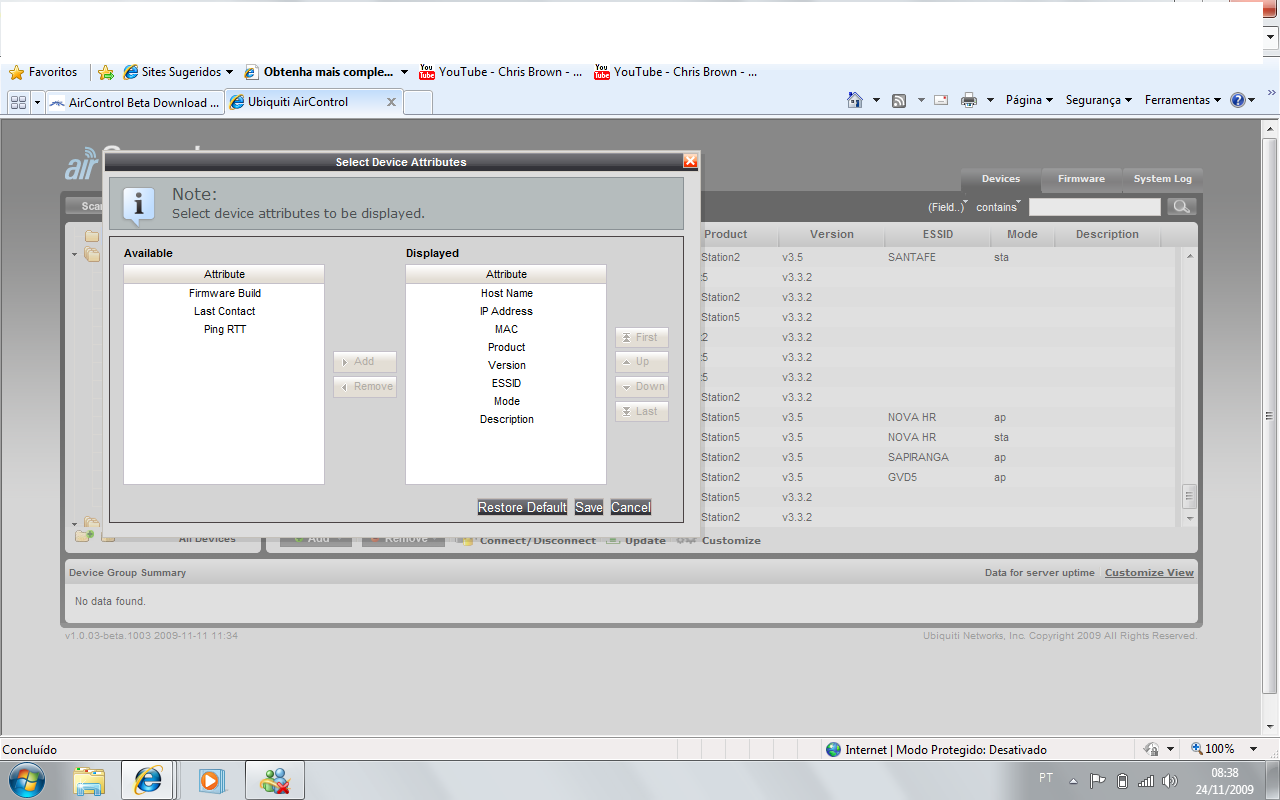Click the SANTAFE ESSID cell

pyautogui.click(x=912, y=257)
